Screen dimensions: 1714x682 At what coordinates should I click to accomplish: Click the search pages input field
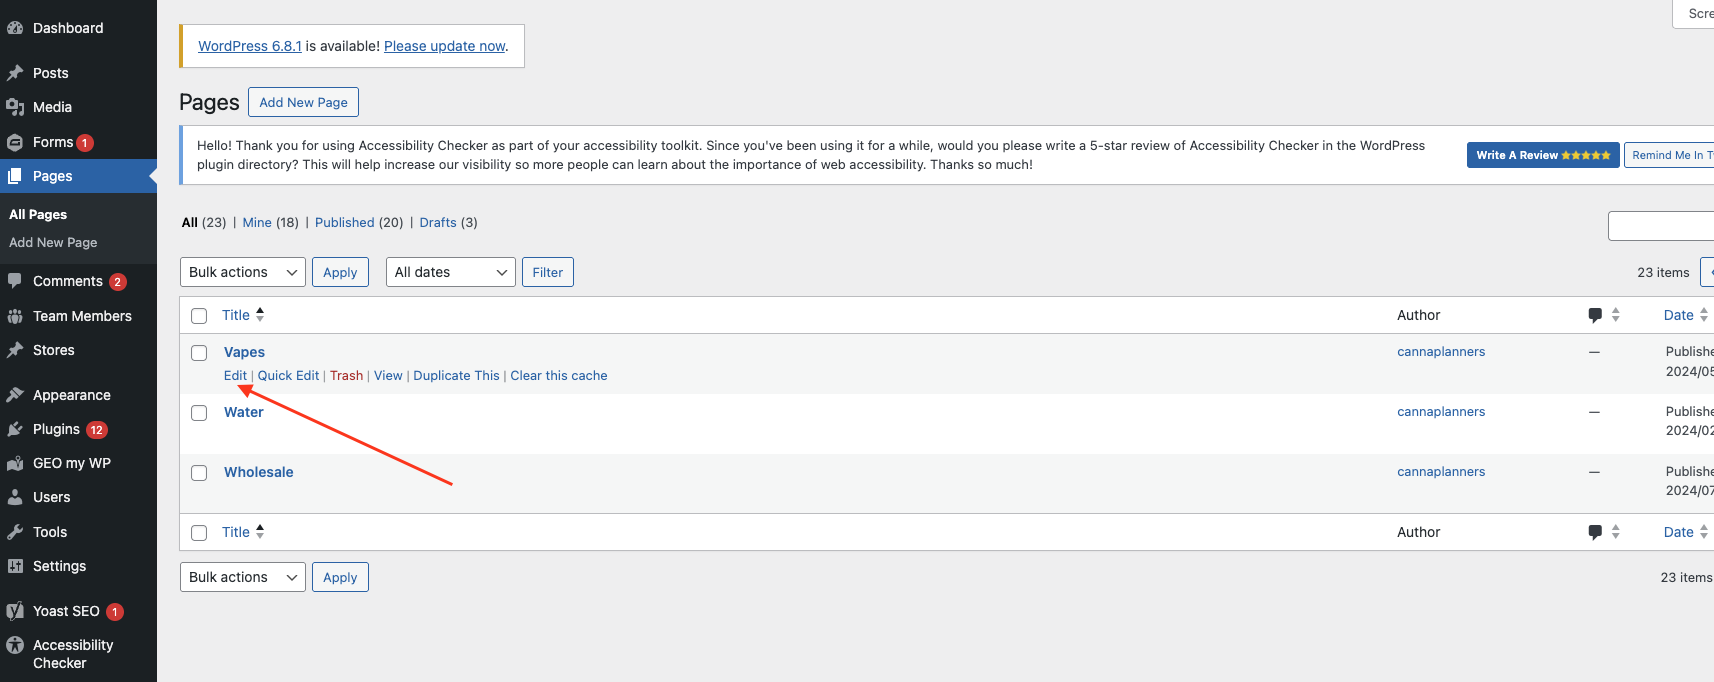point(1661,226)
